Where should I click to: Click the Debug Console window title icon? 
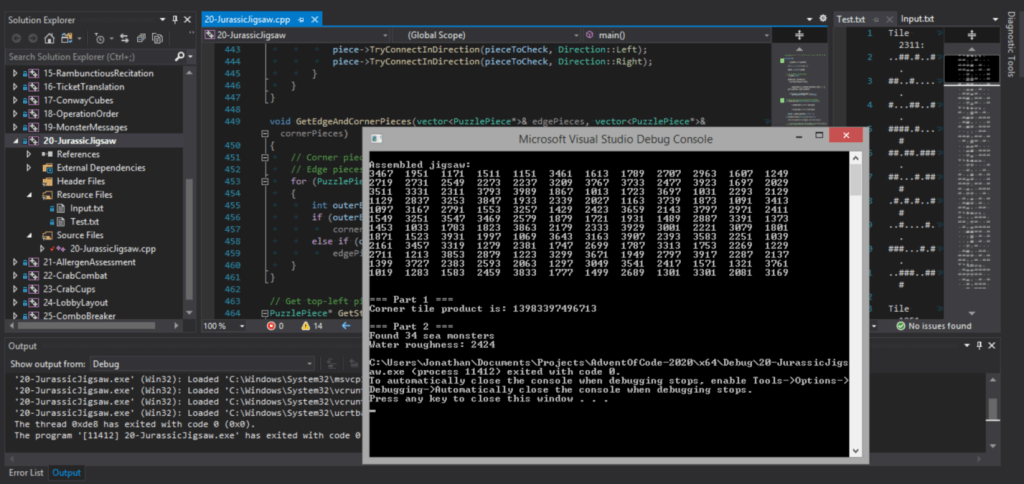coord(376,139)
